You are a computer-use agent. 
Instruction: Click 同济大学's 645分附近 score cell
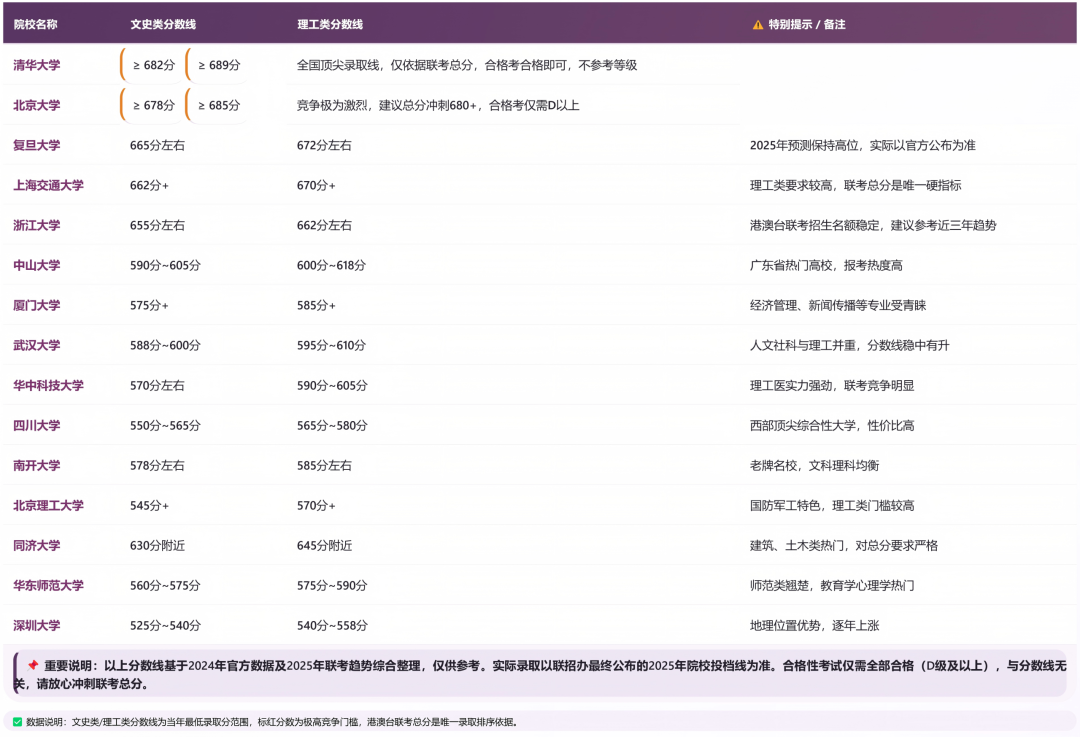[325, 545]
